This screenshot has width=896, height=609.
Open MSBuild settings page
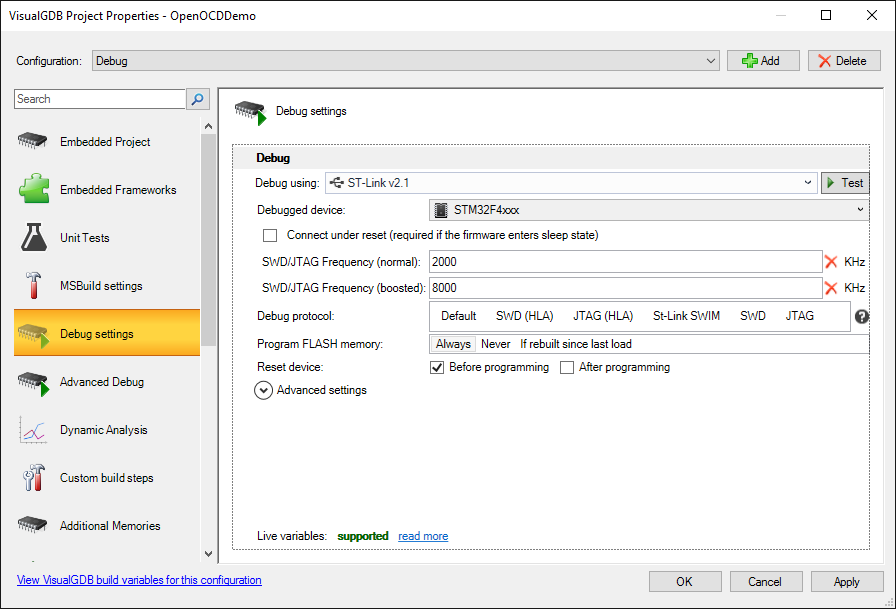pyautogui.click(x=107, y=286)
